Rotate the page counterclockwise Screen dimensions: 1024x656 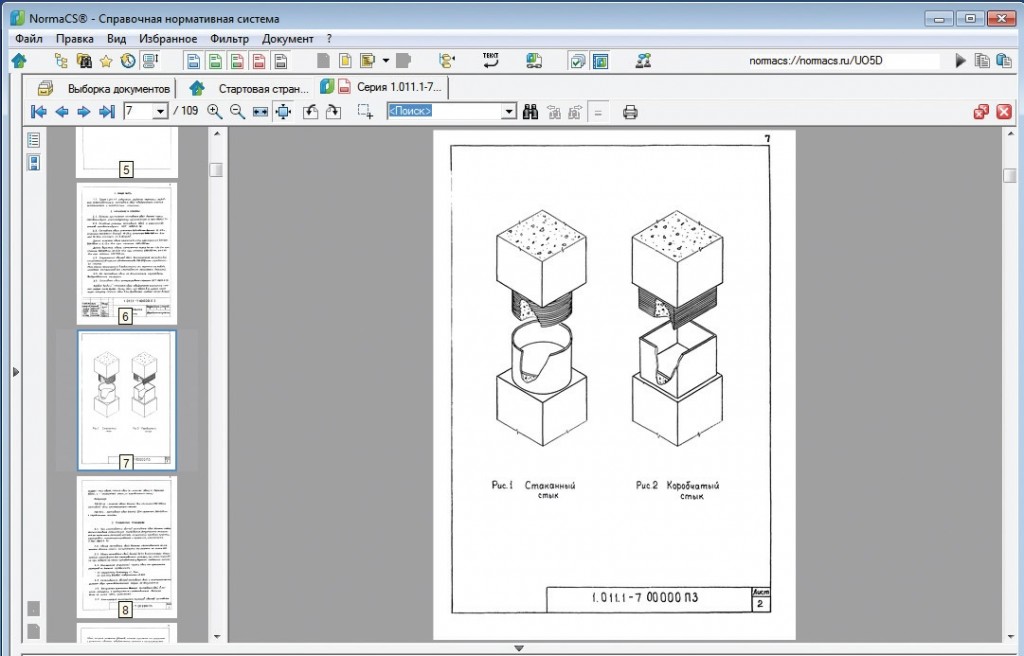(310, 112)
